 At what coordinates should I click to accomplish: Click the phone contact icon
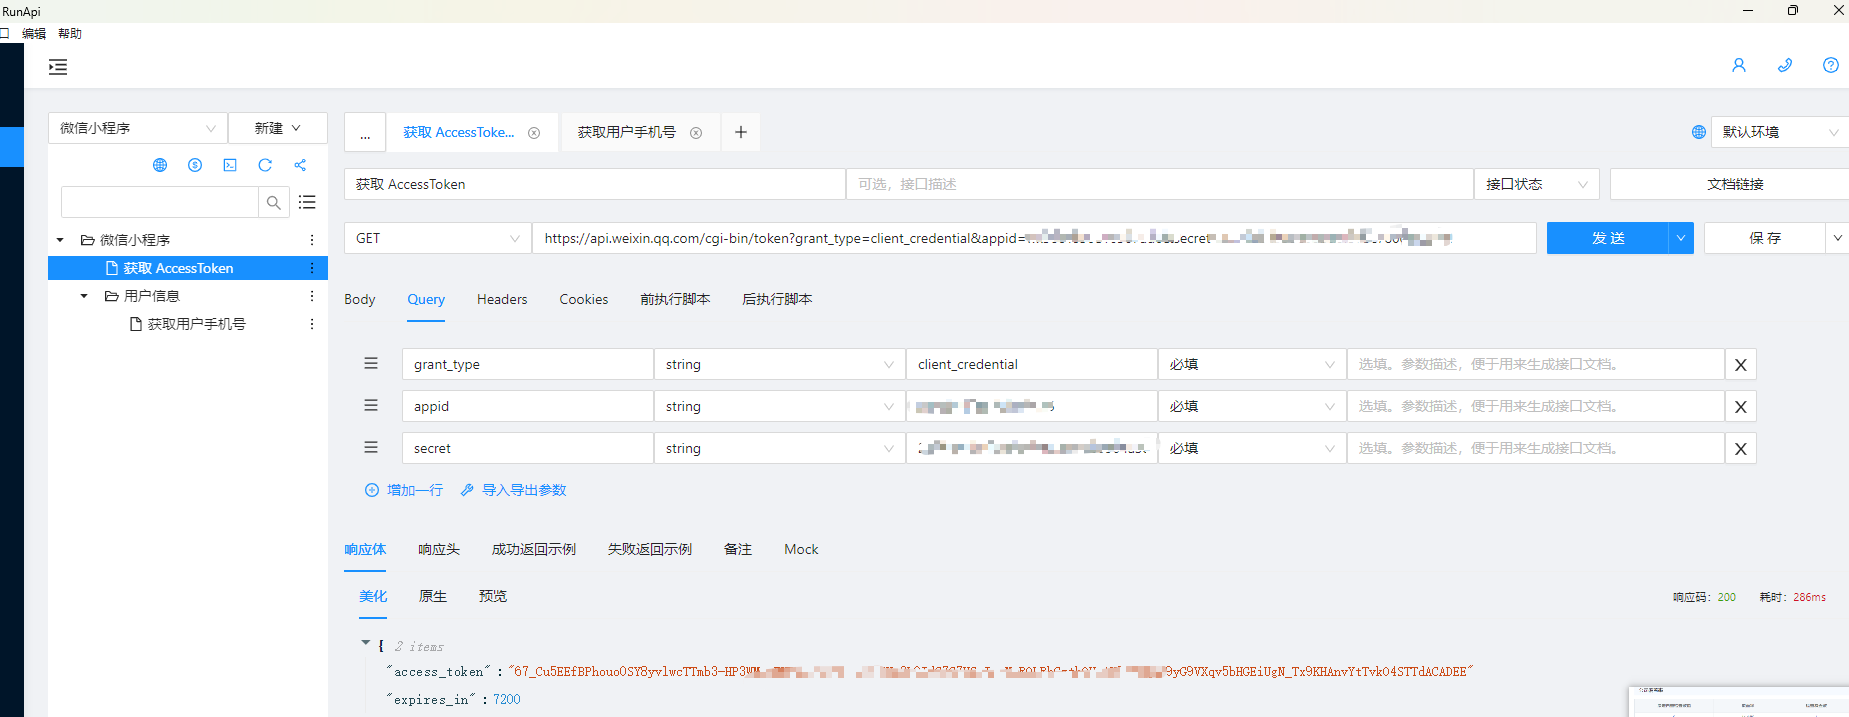click(x=1785, y=65)
